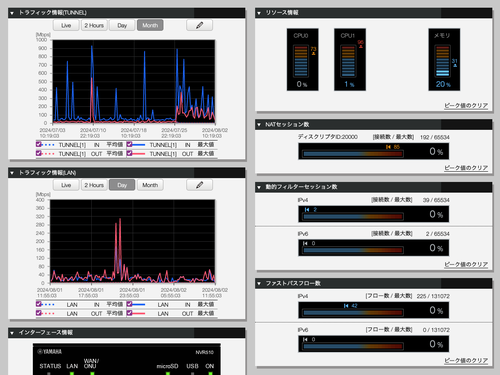The image size is (500, 375).
Task: Click the LAN traffic graph plot area
Action: click(x=132, y=241)
